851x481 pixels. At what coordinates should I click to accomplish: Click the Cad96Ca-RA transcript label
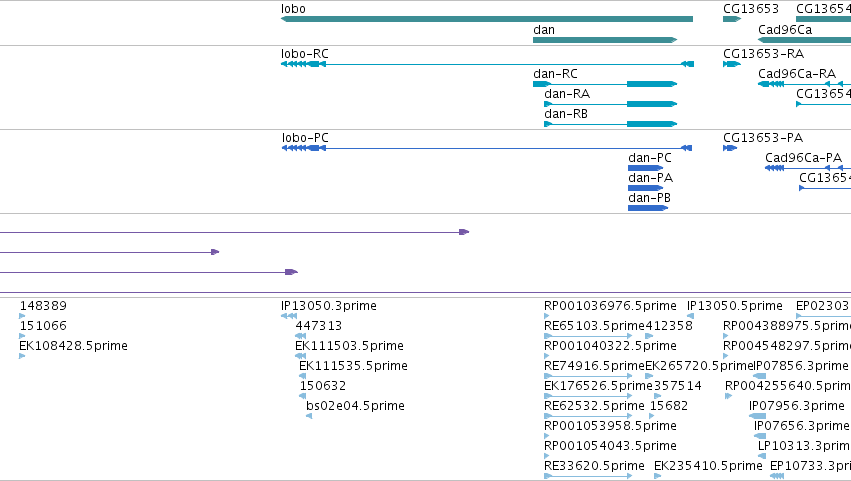(797, 74)
